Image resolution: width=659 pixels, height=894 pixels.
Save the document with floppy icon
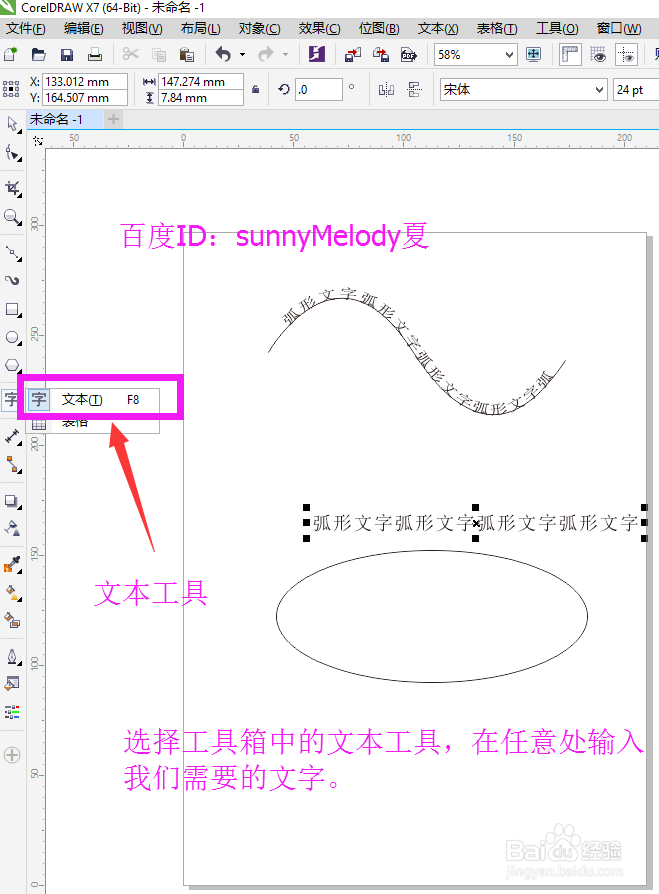coord(67,55)
